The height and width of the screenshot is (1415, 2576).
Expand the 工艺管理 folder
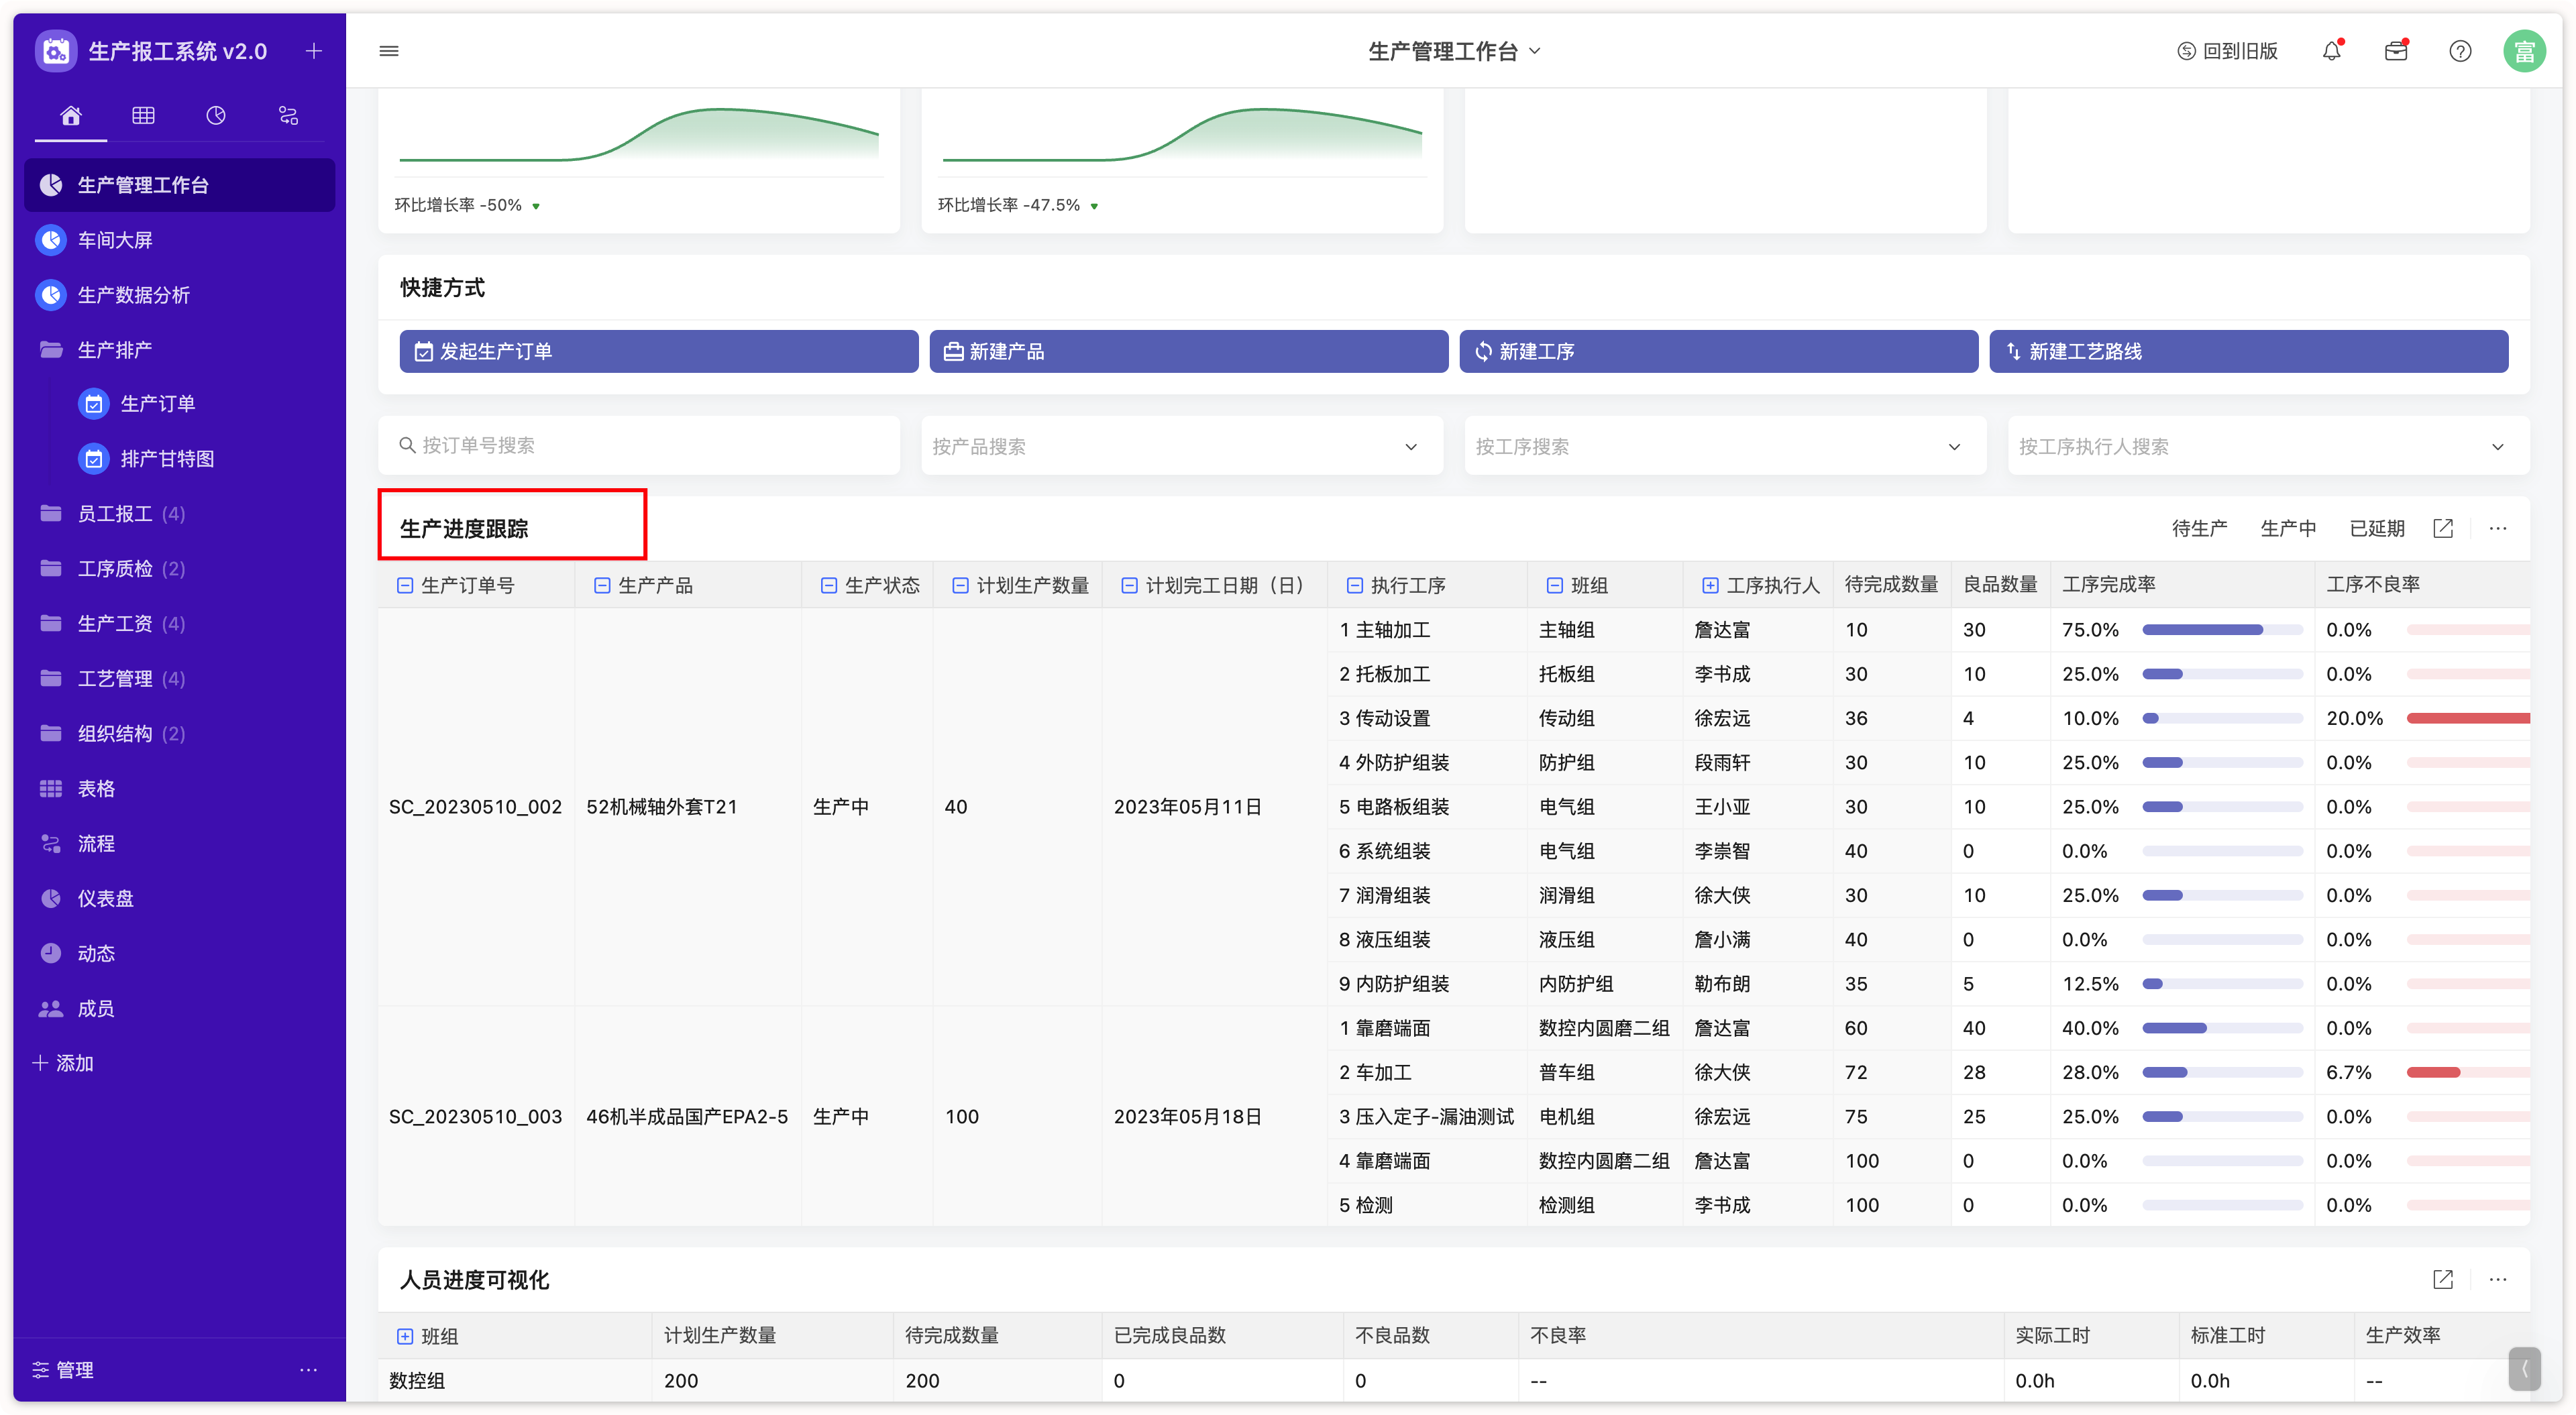tap(180, 678)
